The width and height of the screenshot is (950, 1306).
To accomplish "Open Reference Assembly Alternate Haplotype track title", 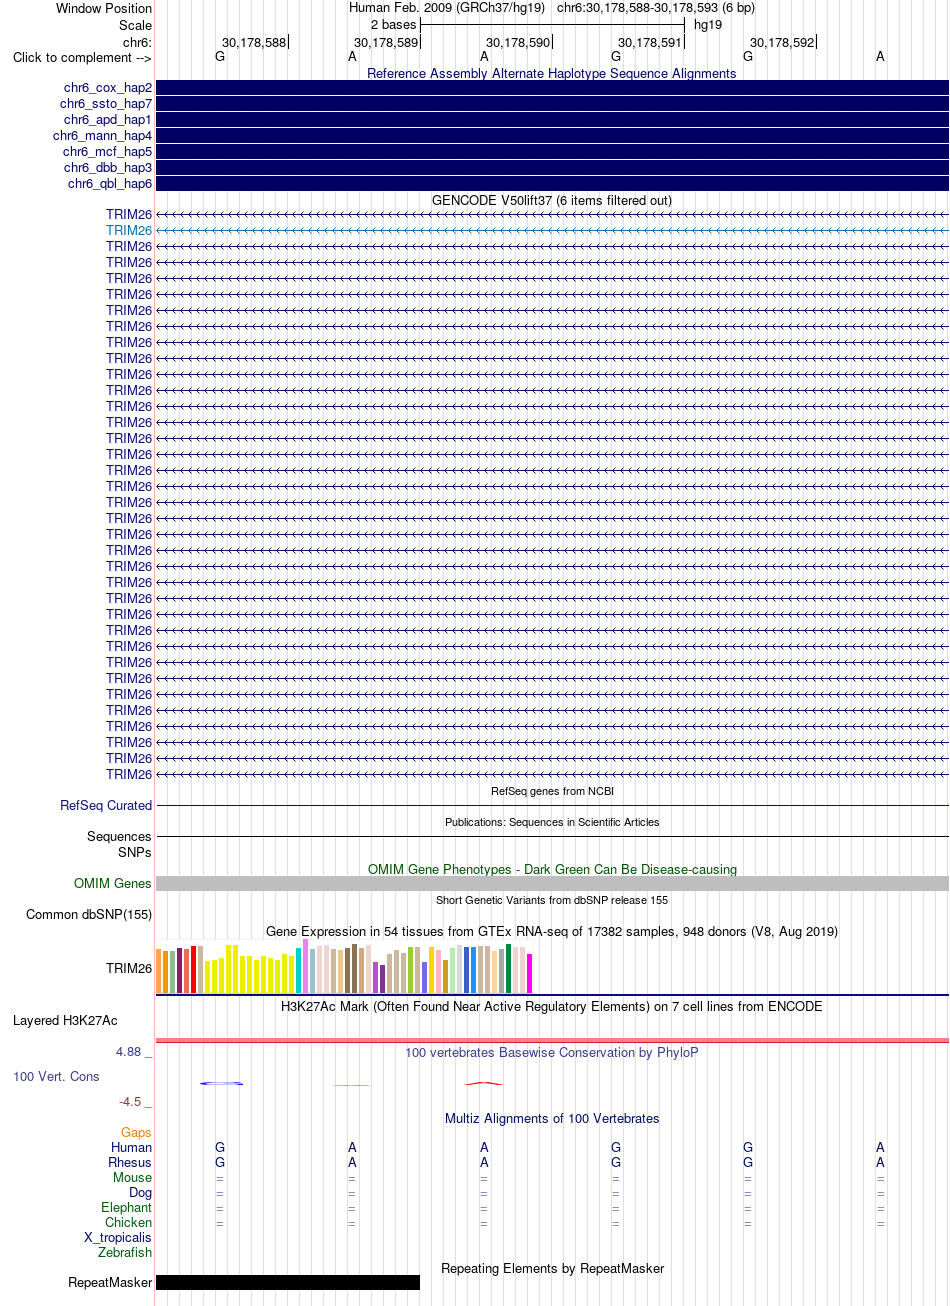I will (x=552, y=73).
